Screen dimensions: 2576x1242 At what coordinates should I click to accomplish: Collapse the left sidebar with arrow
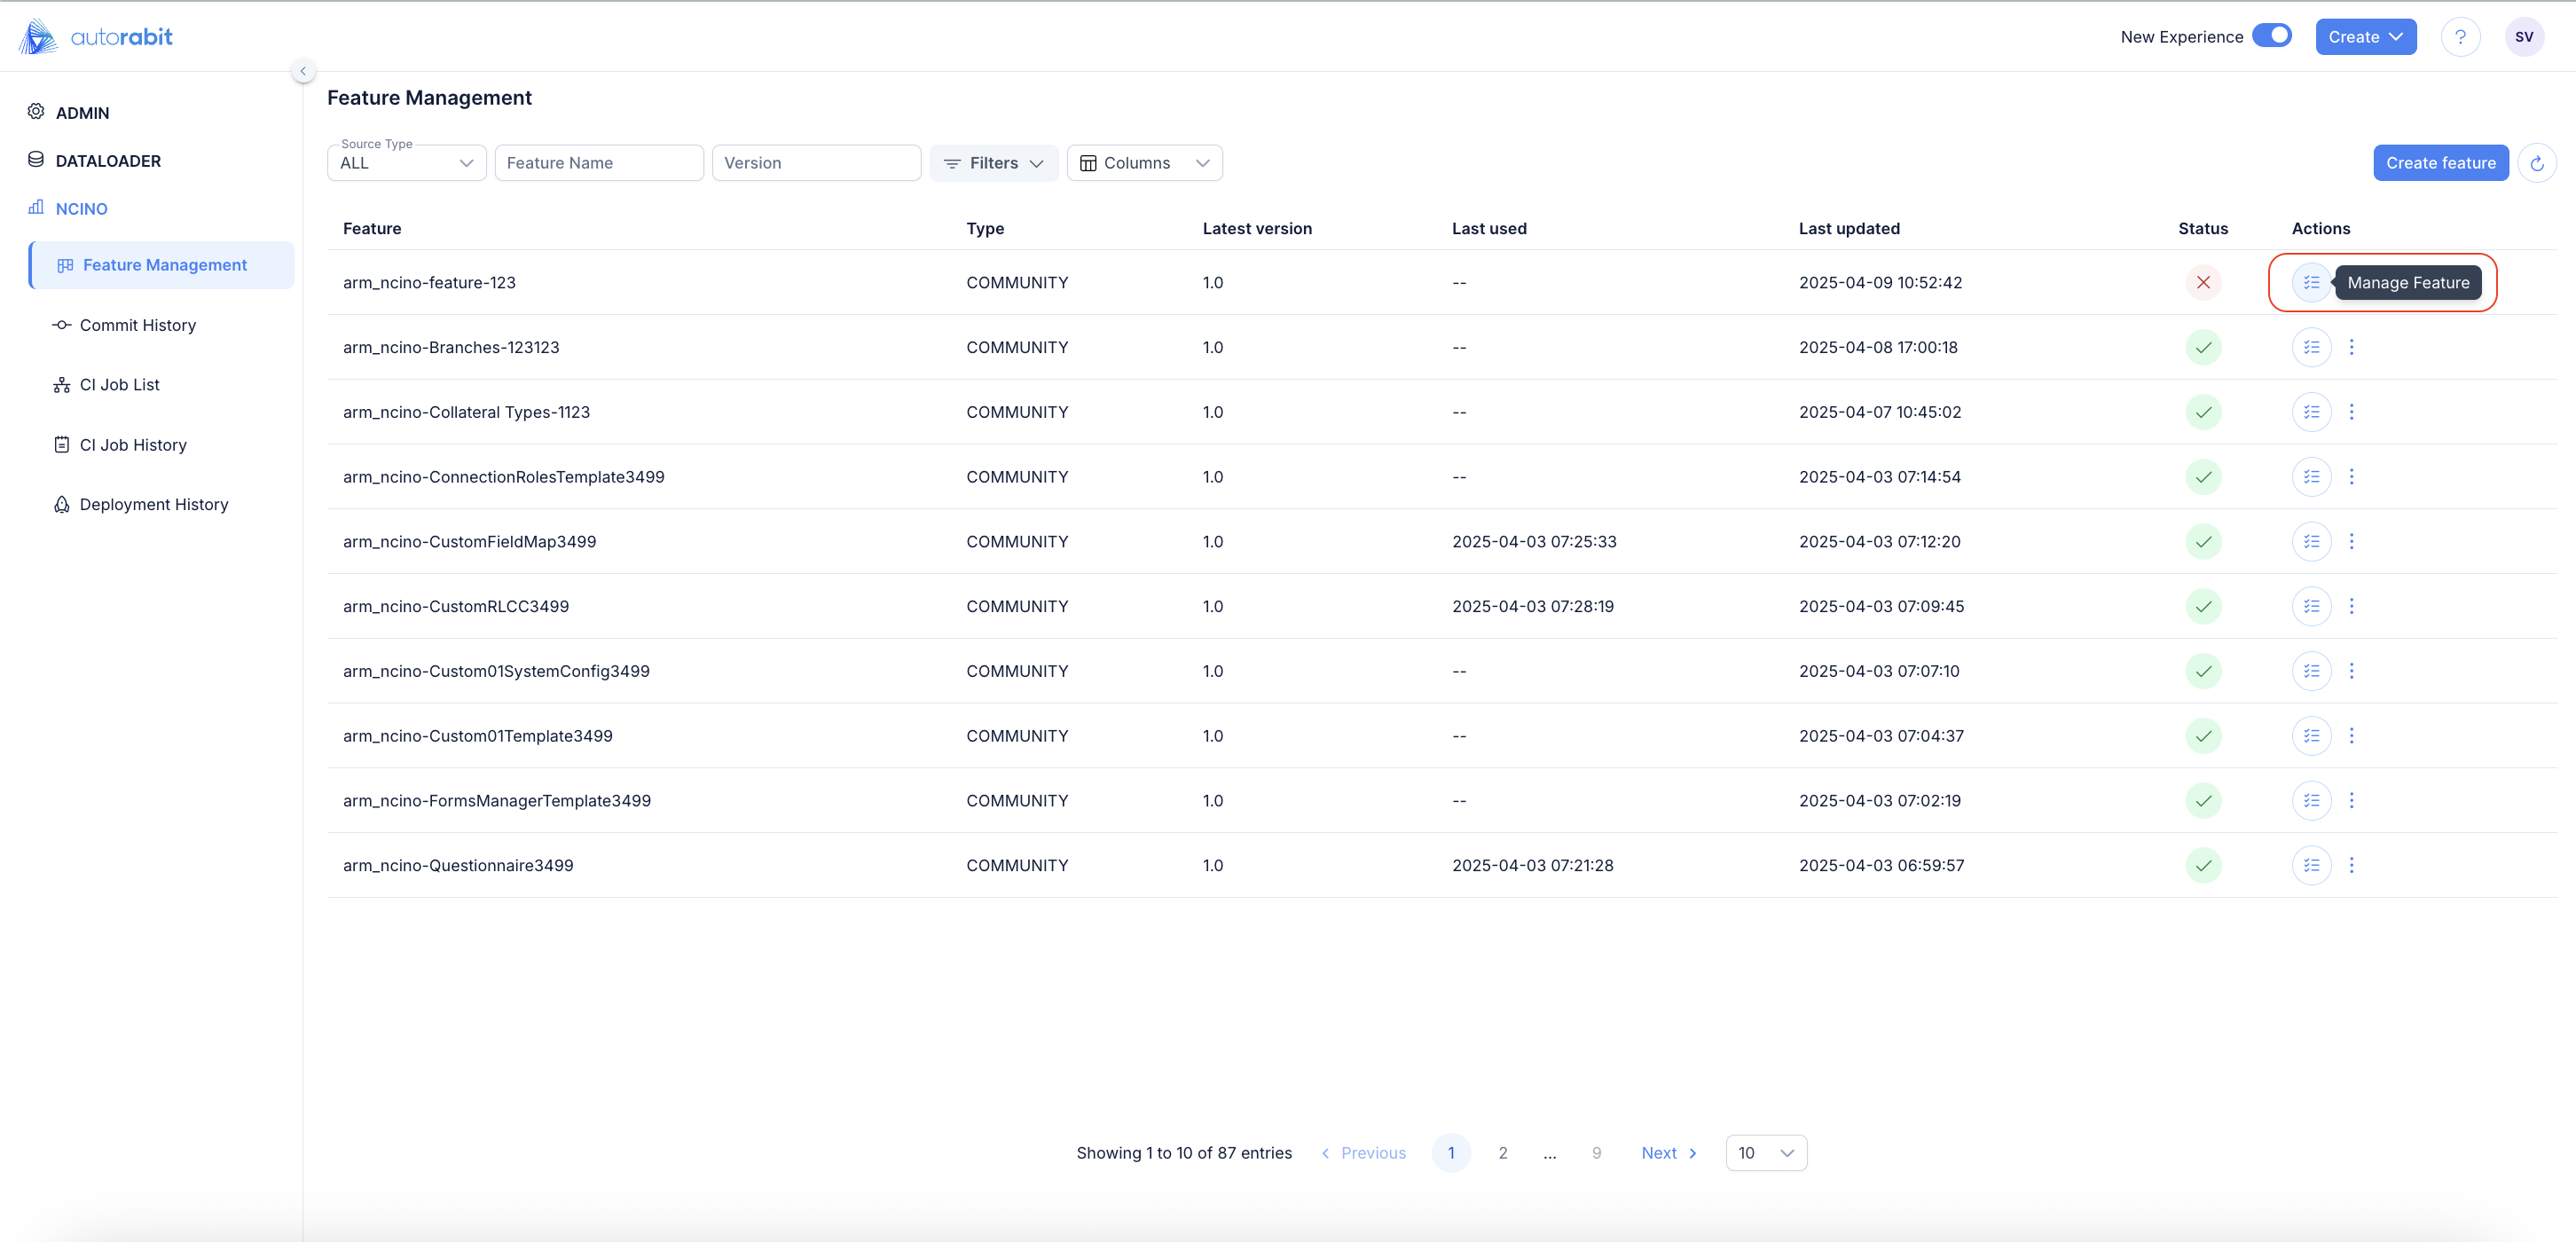pyautogui.click(x=303, y=71)
